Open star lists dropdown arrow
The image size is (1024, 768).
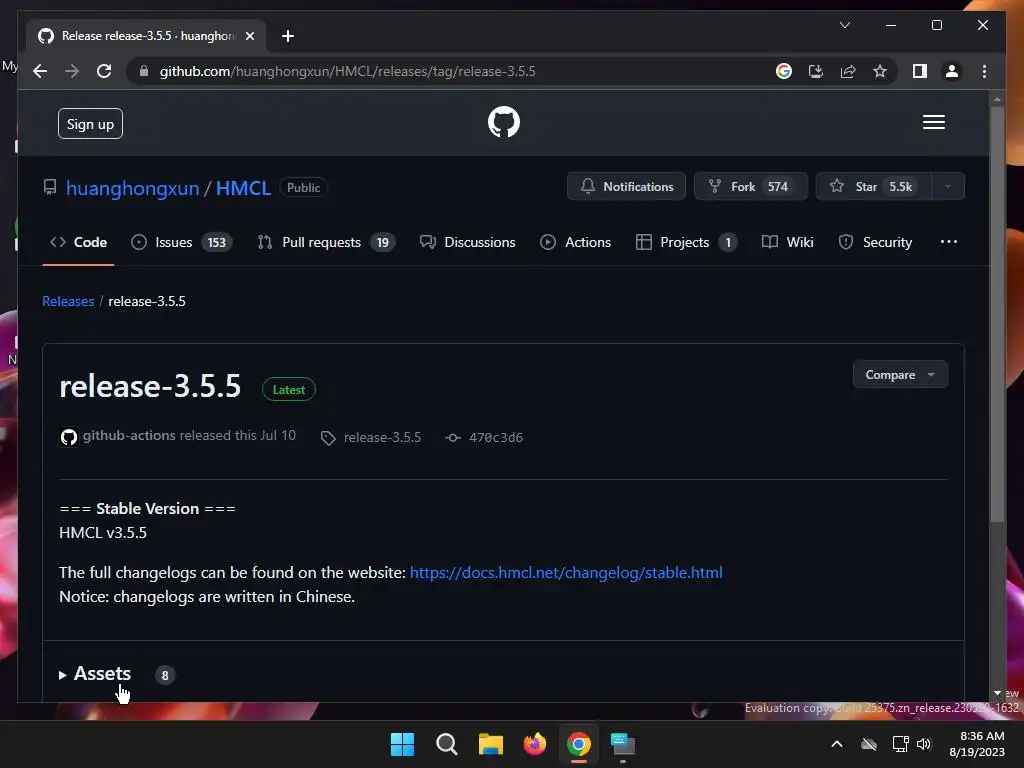pos(948,187)
